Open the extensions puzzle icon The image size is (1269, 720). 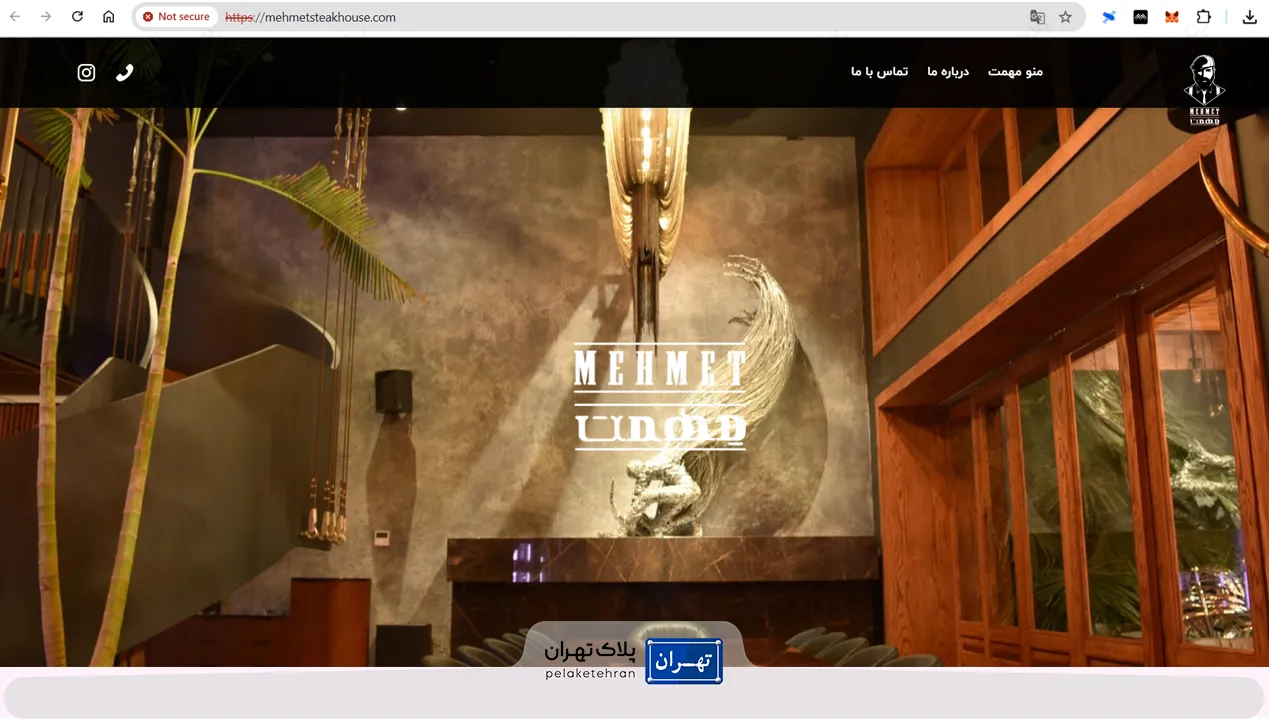(1204, 17)
